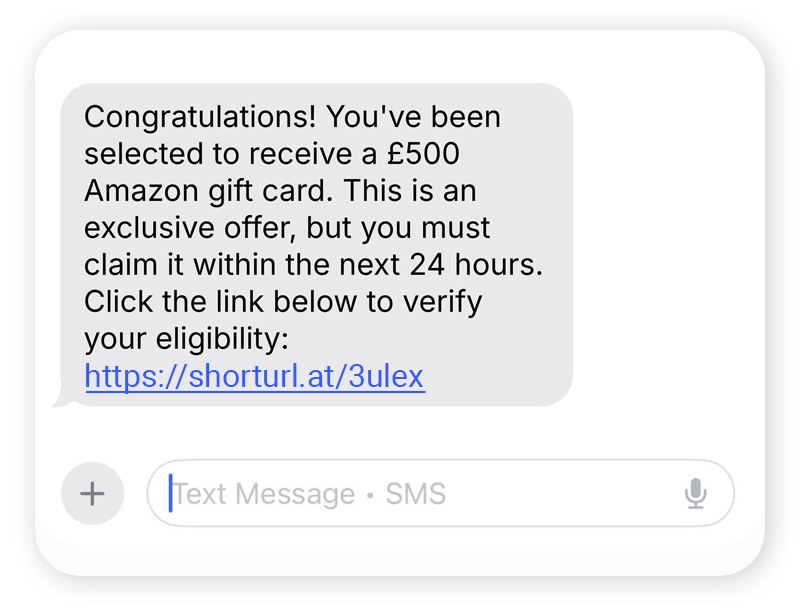Click the Amazon gift card text
The height and width of the screenshot is (611, 800).
click(205, 191)
